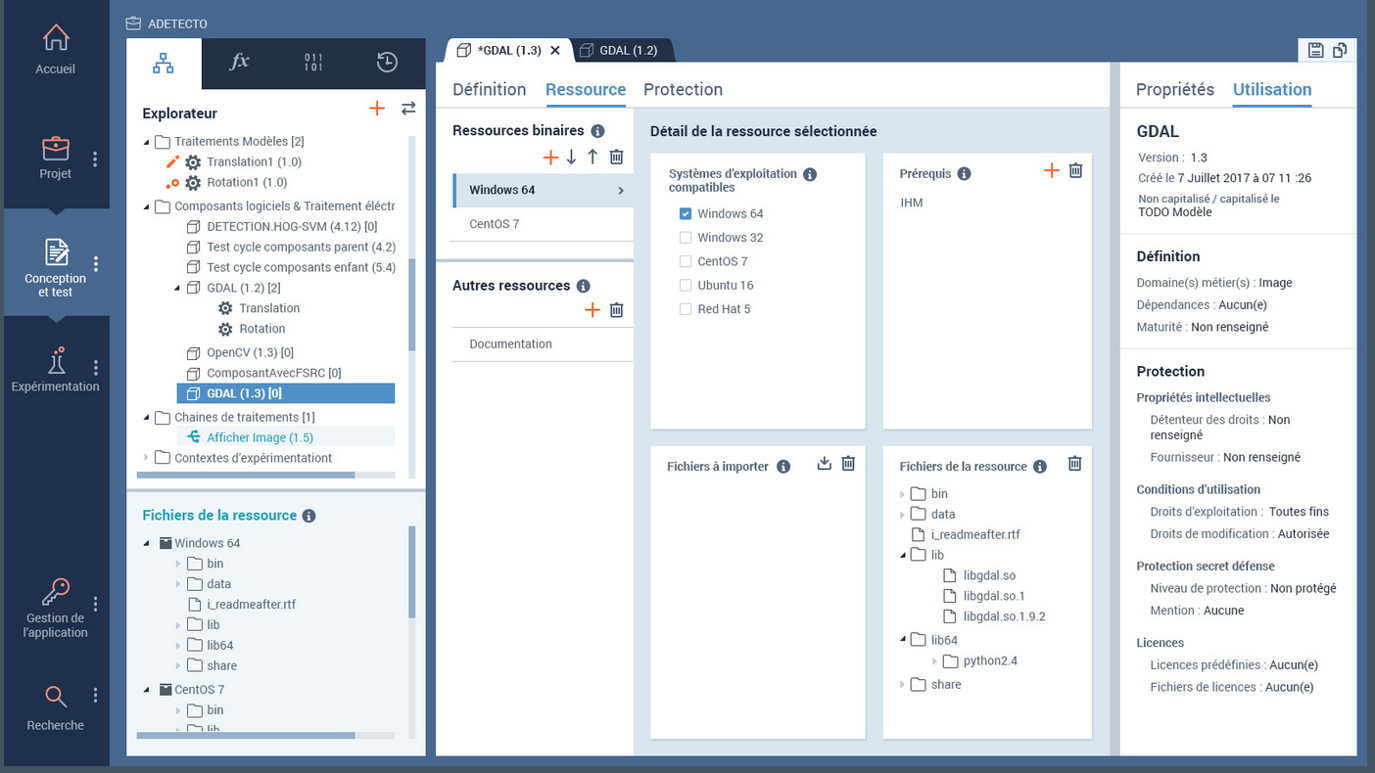Move binary resource down with arrow

point(572,157)
